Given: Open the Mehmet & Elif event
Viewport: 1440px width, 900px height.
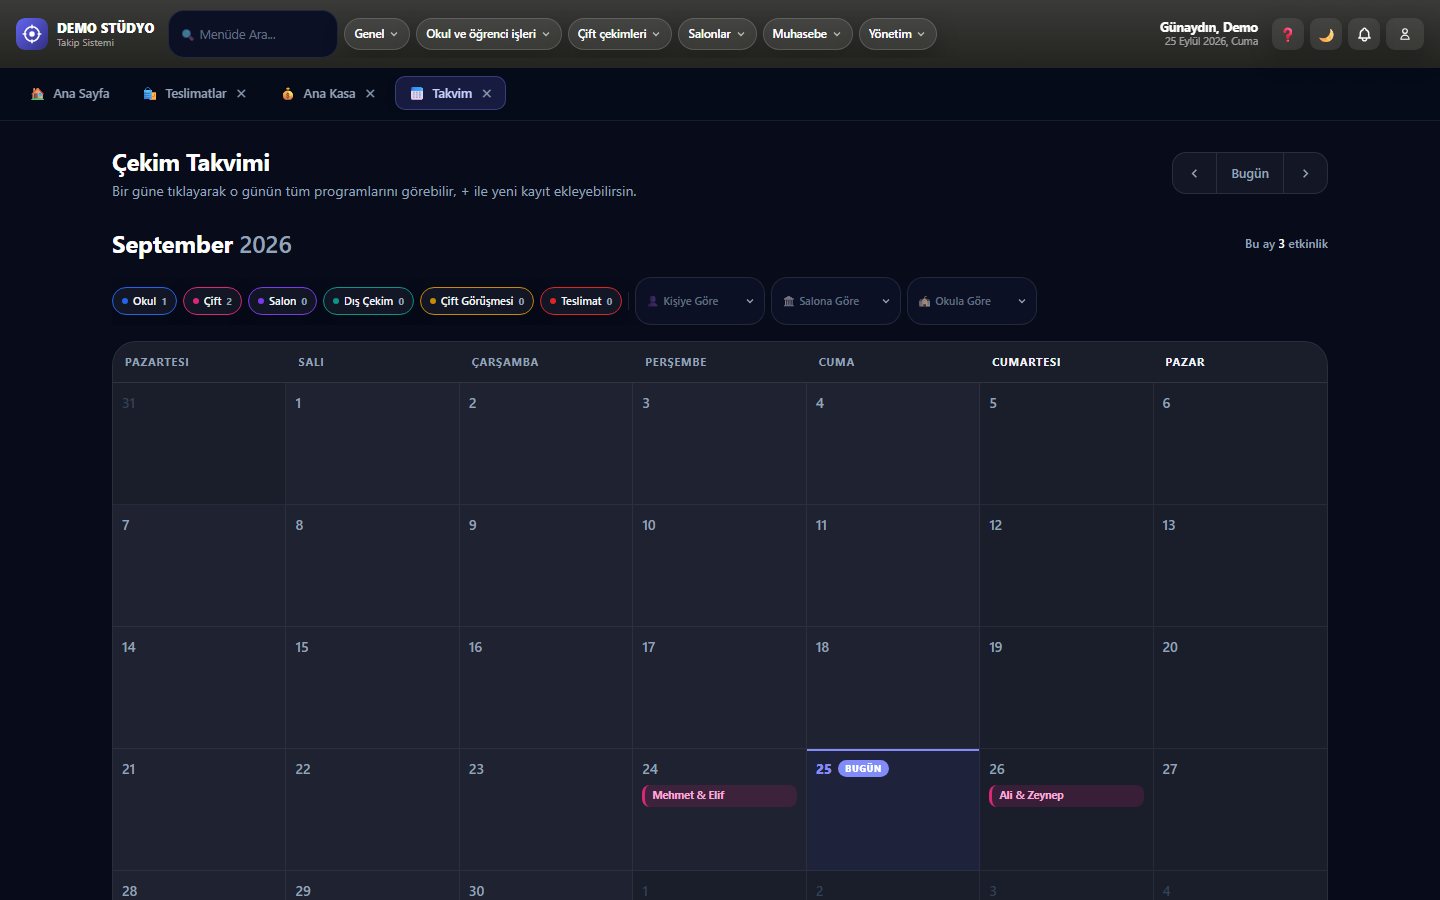Looking at the screenshot, I should click(719, 796).
